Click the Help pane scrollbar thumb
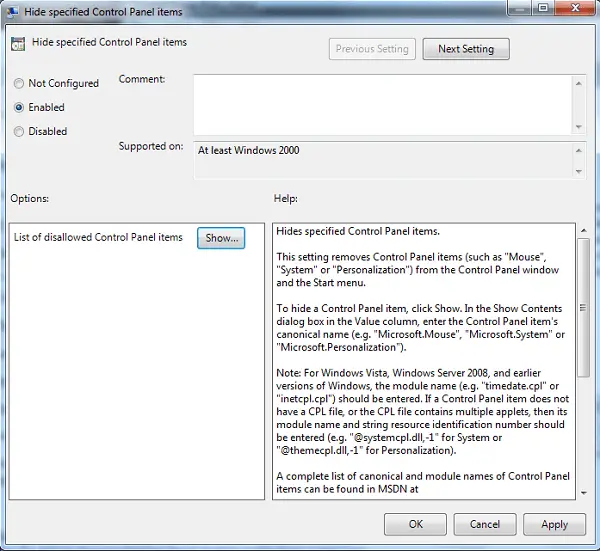The image size is (600, 551). [x=584, y=308]
